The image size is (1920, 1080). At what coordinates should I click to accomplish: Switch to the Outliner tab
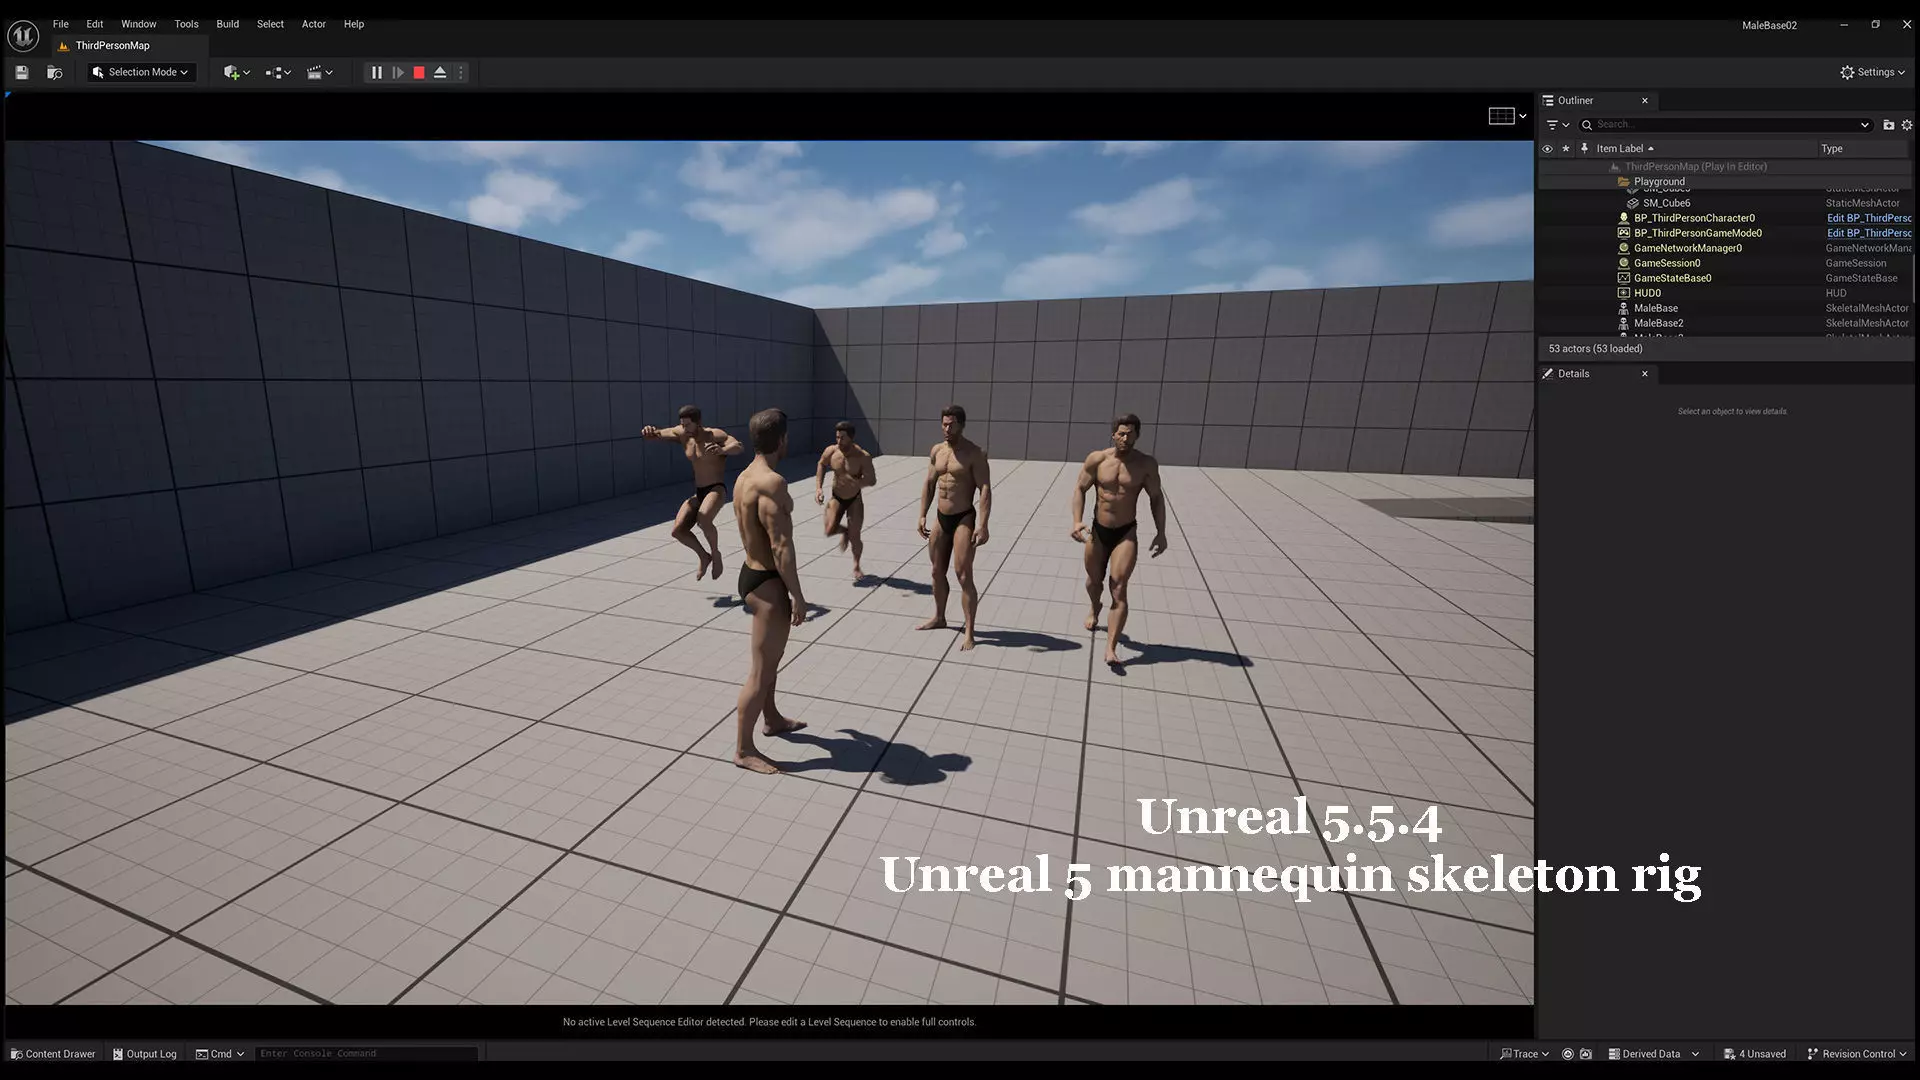[1575, 100]
